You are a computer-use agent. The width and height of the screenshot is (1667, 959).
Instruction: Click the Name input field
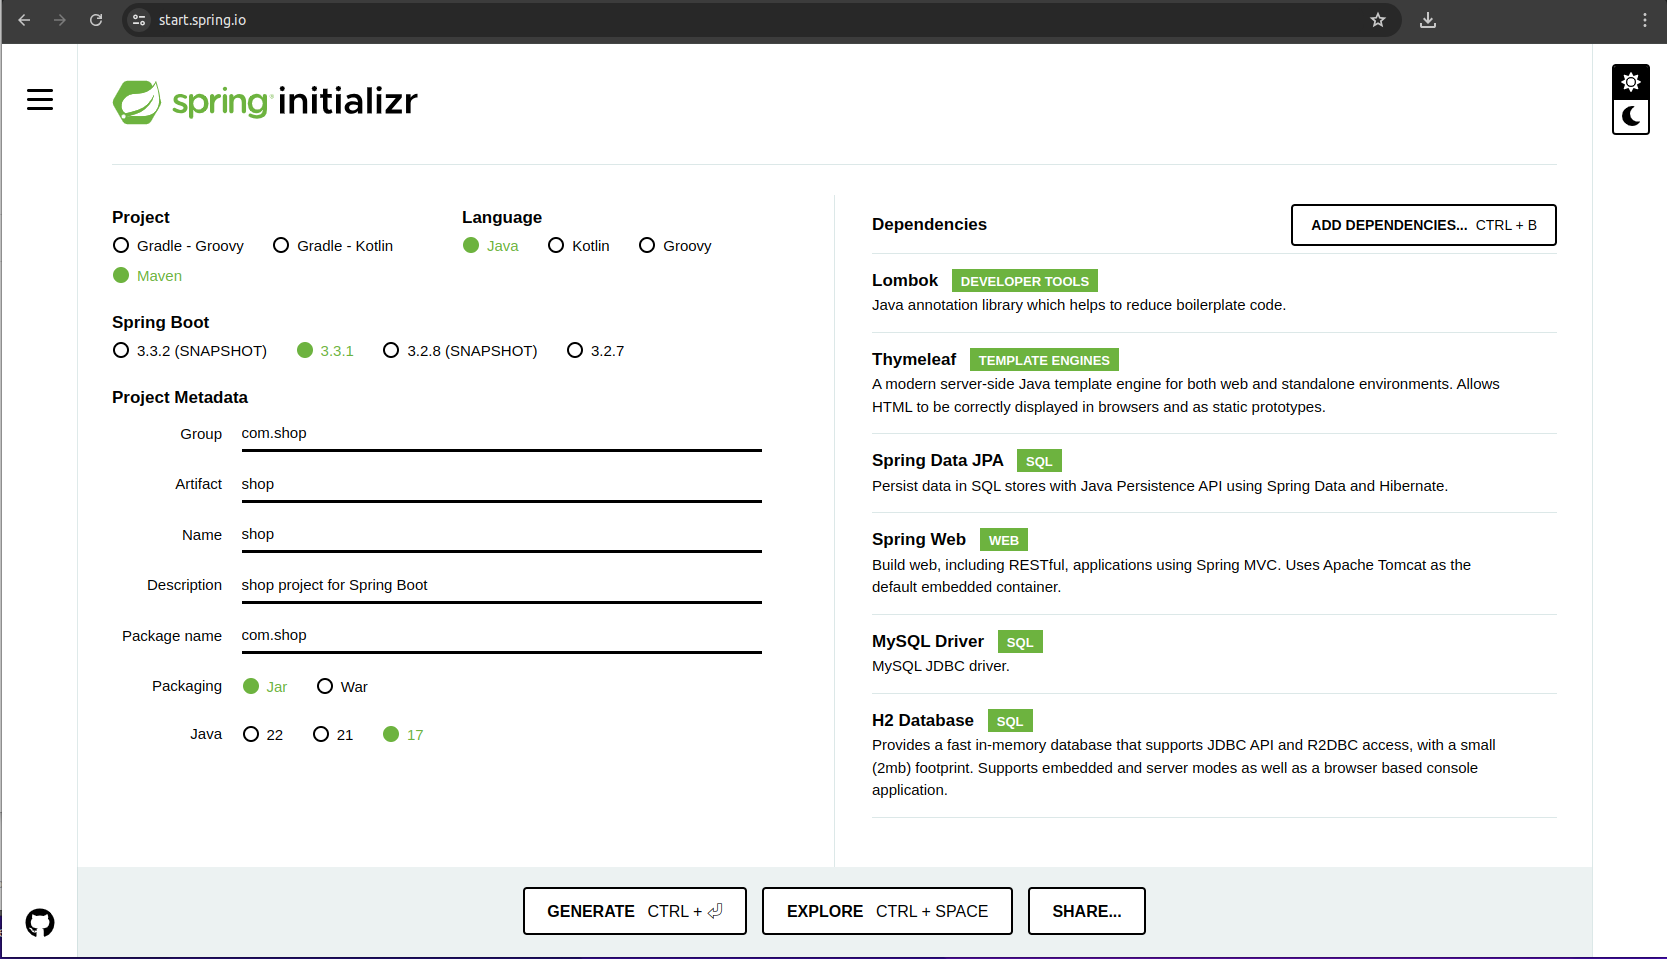pos(501,535)
